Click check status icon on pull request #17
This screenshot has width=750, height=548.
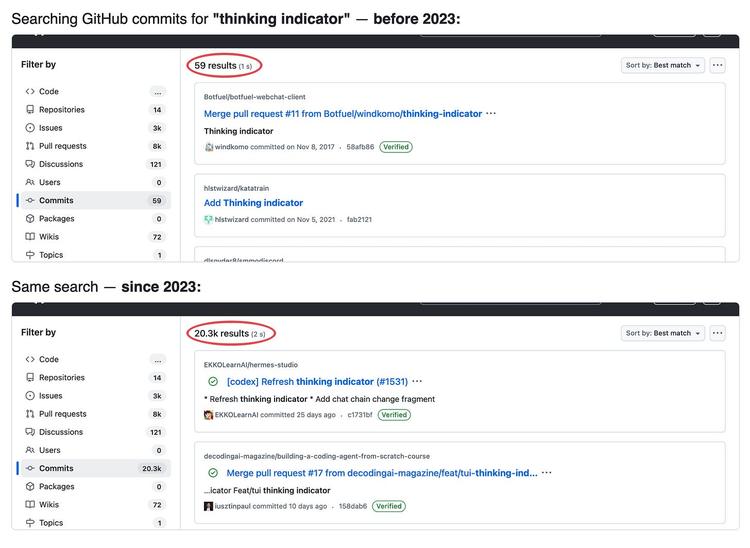point(213,473)
